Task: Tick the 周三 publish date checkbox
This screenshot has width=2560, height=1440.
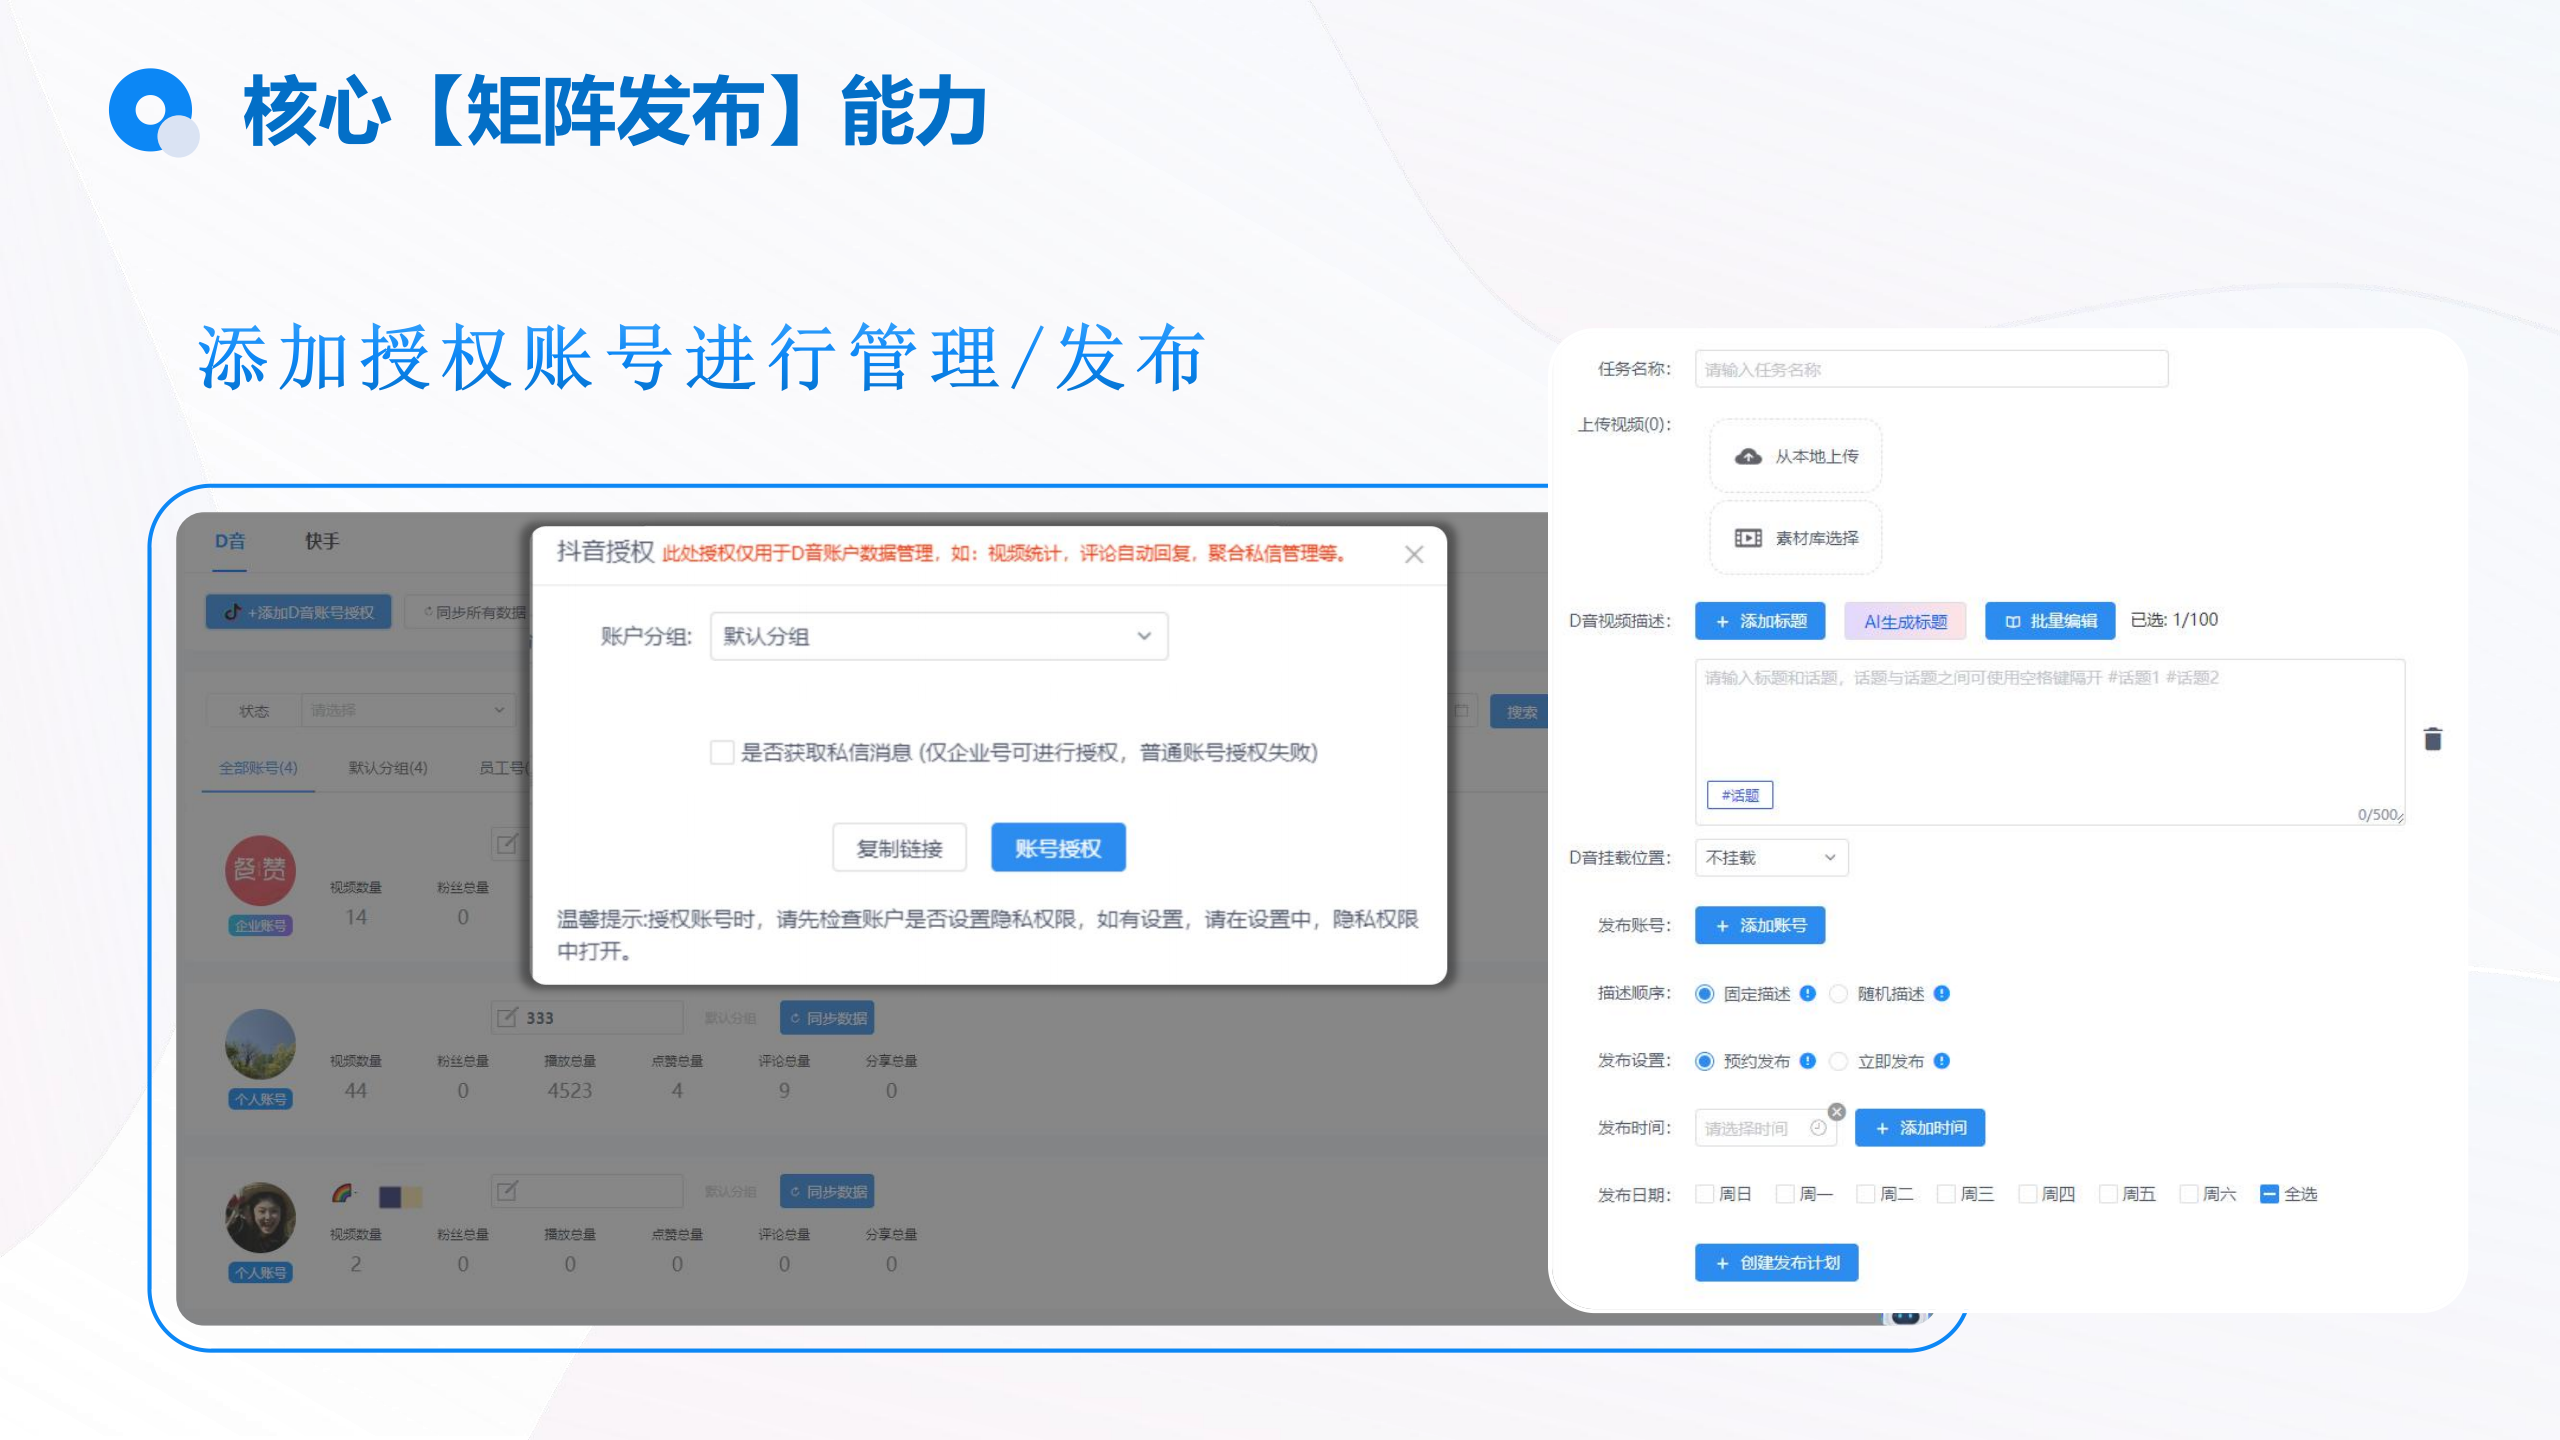Action: (1946, 1194)
